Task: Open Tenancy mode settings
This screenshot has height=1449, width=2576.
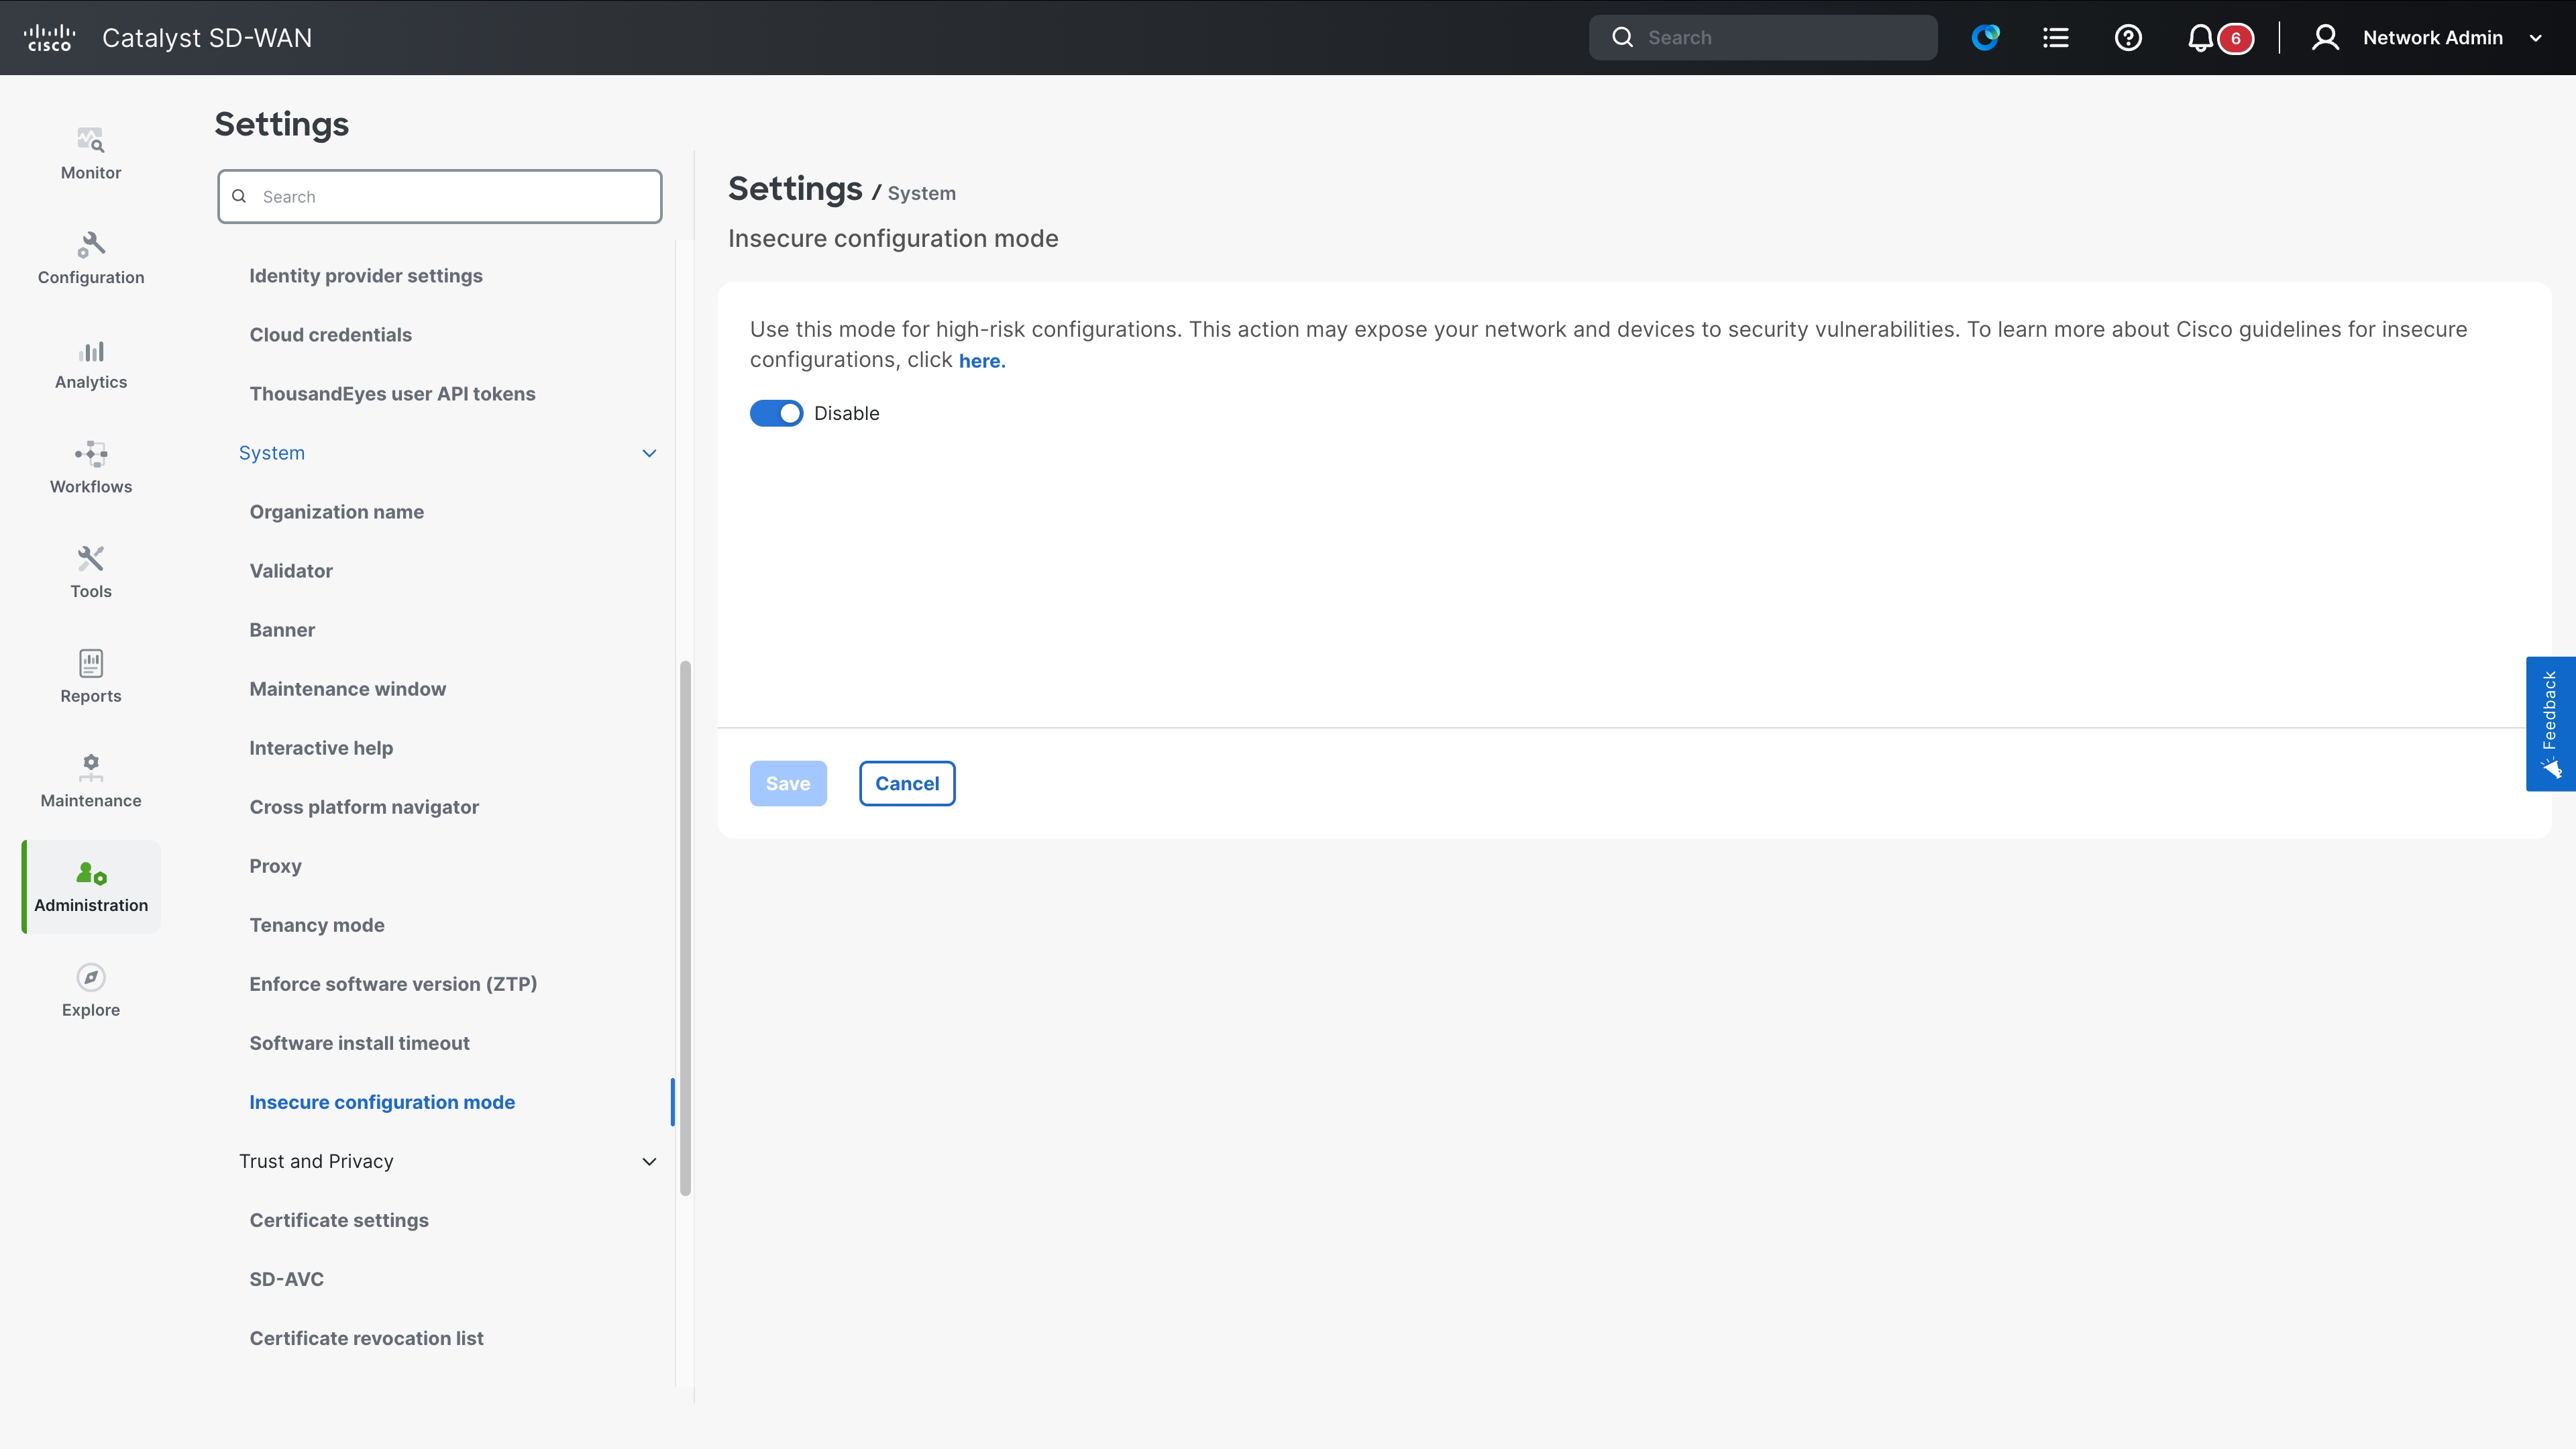Action: click(317, 925)
